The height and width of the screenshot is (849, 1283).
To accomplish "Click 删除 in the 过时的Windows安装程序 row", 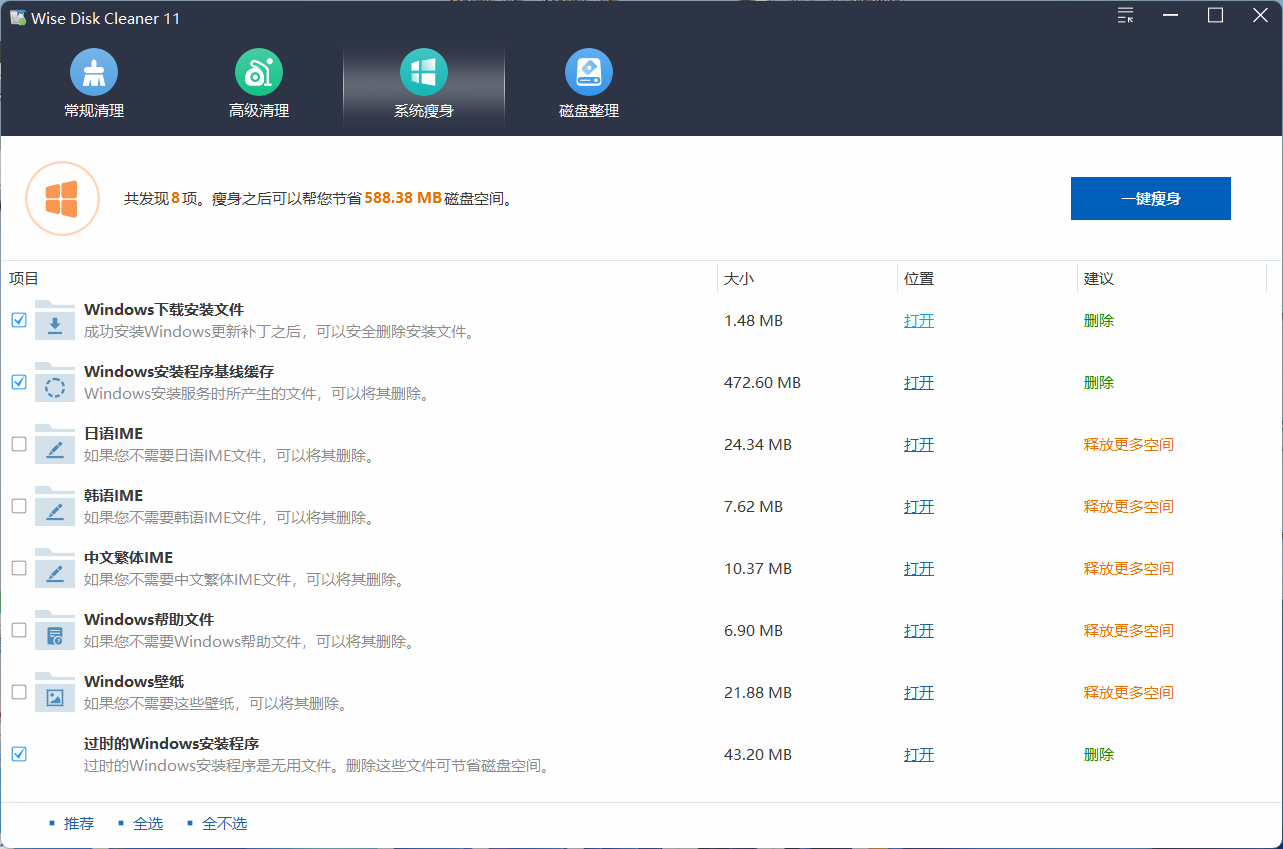I will (1099, 755).
